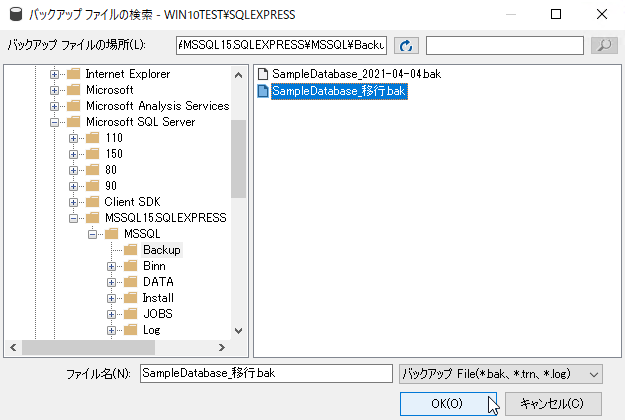Click the Client SDK folder icon
Viewport: 625px width, 420px height.
tap(92, 202)
